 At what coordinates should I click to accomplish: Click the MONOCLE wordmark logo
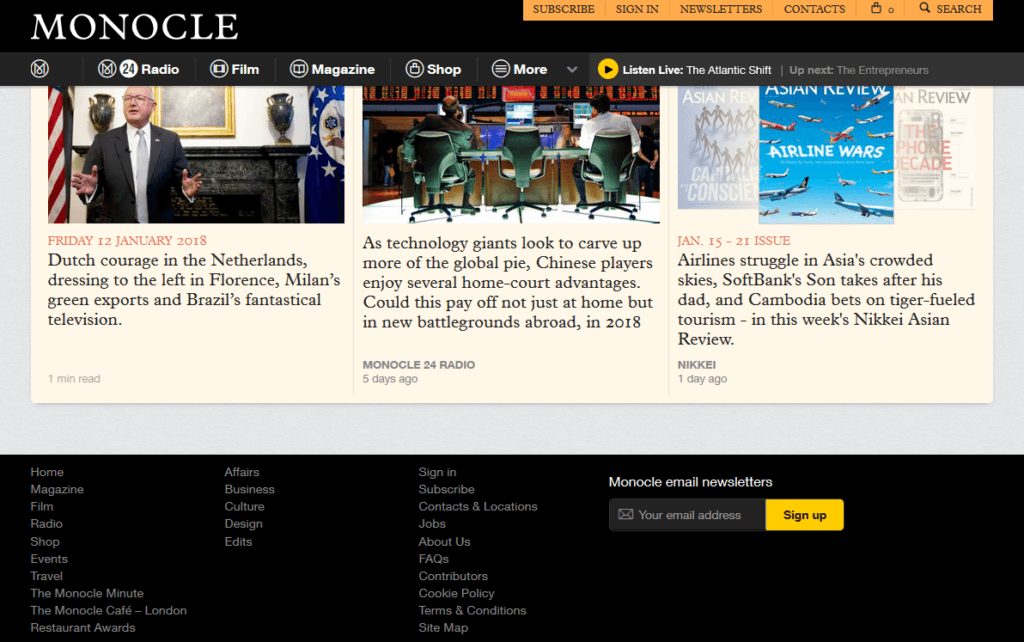pos(134,26)
